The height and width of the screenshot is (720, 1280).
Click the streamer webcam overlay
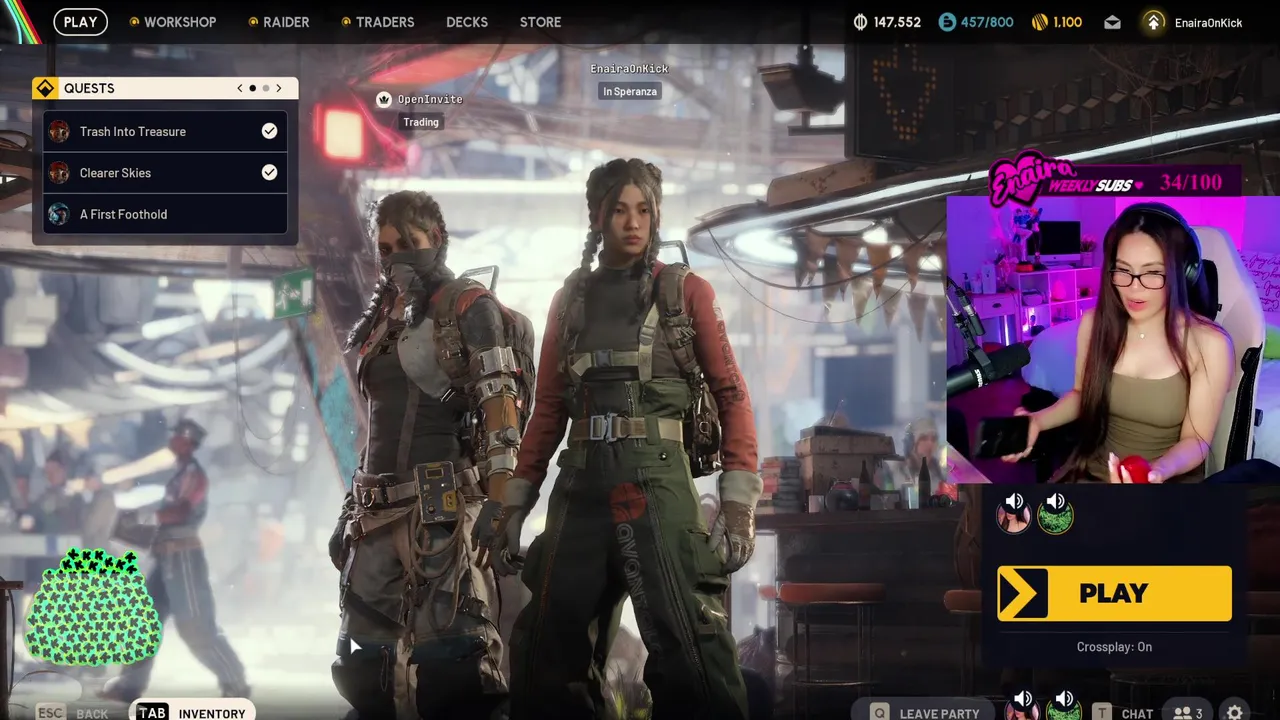(x=1113, y=340)
